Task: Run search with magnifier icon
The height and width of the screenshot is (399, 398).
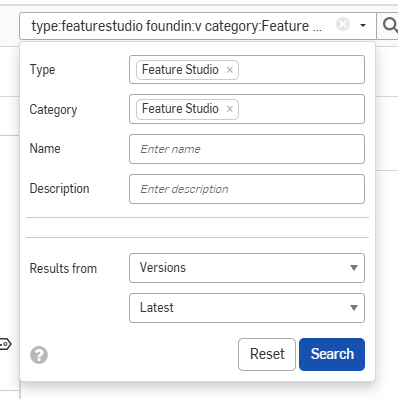Action: point(389,26)
